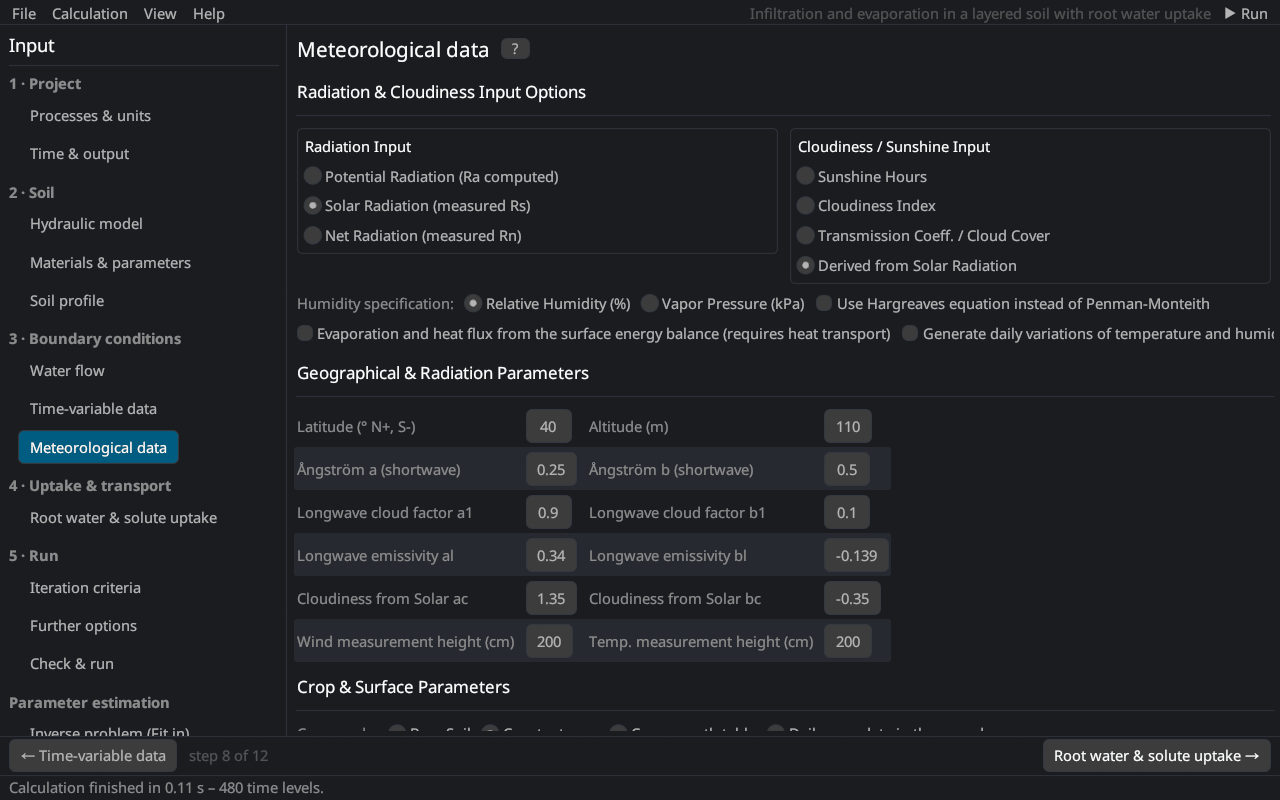The image size is (1280, 800).
Task: Open Processes & units page
Action: [90, 116]
